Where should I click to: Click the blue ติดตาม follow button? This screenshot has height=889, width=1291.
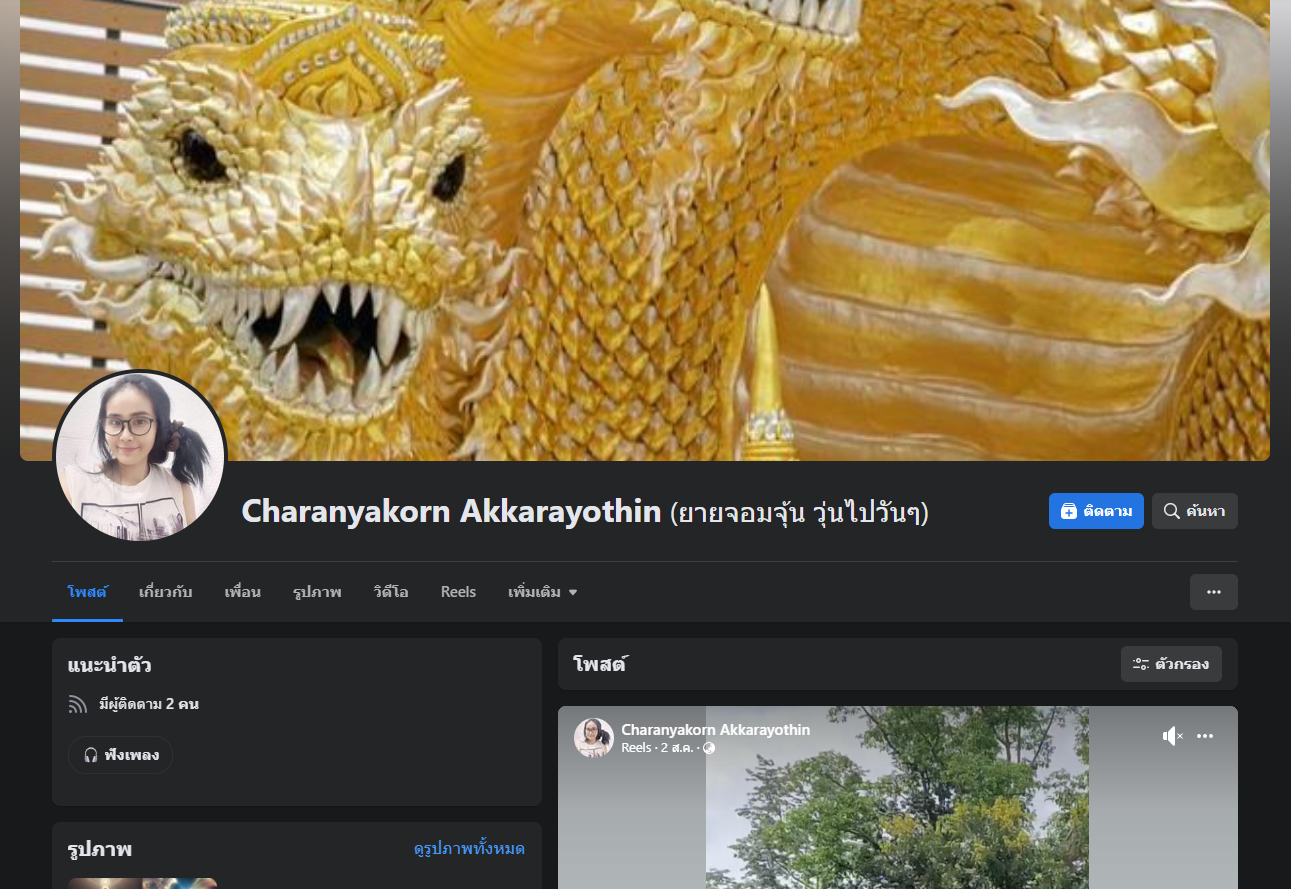coord(1096,511)
